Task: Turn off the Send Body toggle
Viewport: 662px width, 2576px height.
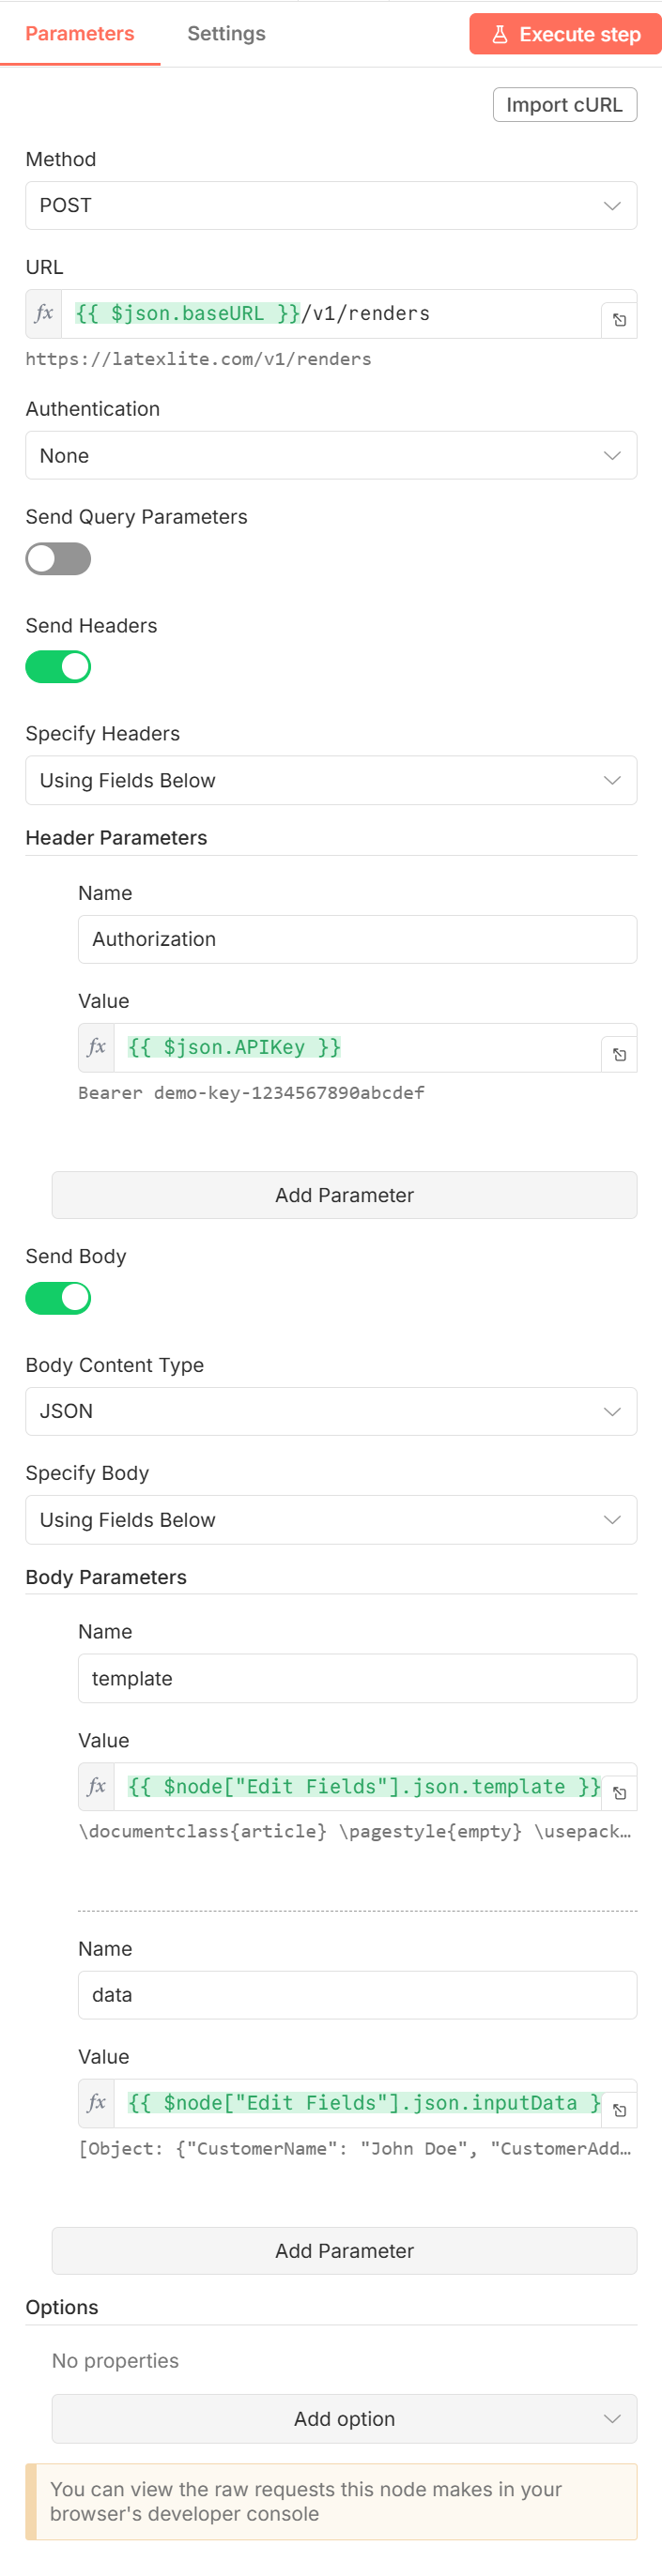Action: click(58, 1298)
